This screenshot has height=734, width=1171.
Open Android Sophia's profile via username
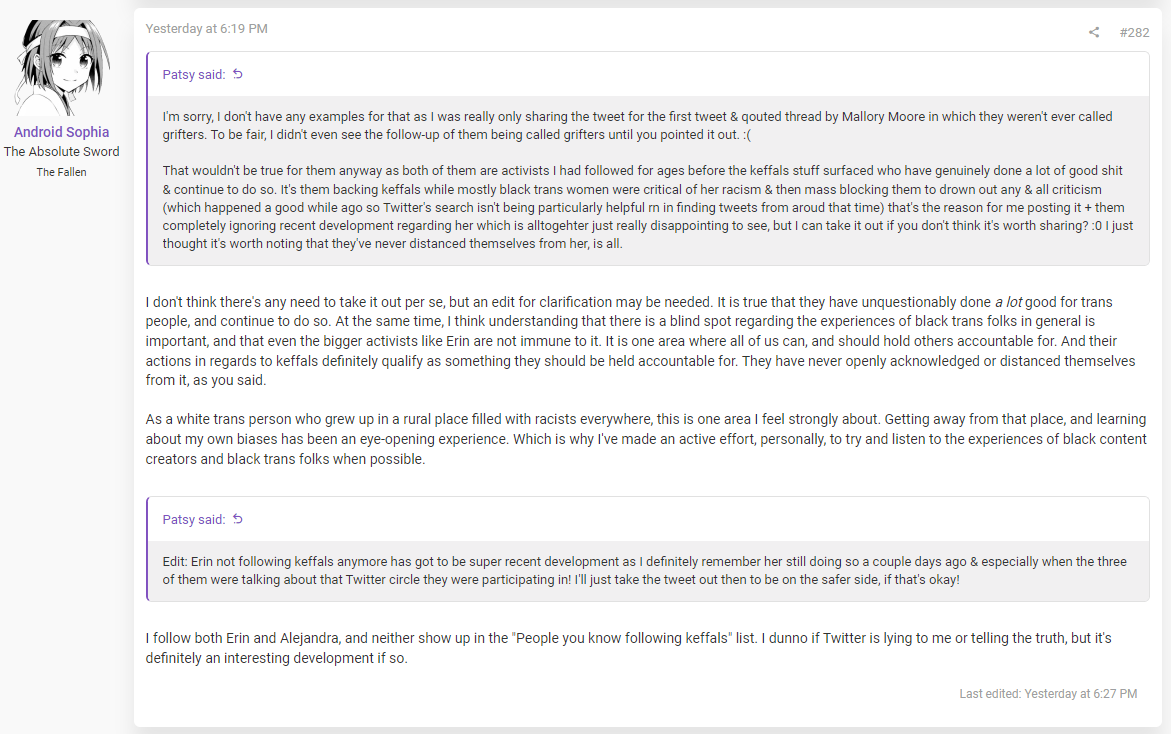[62, 132]
